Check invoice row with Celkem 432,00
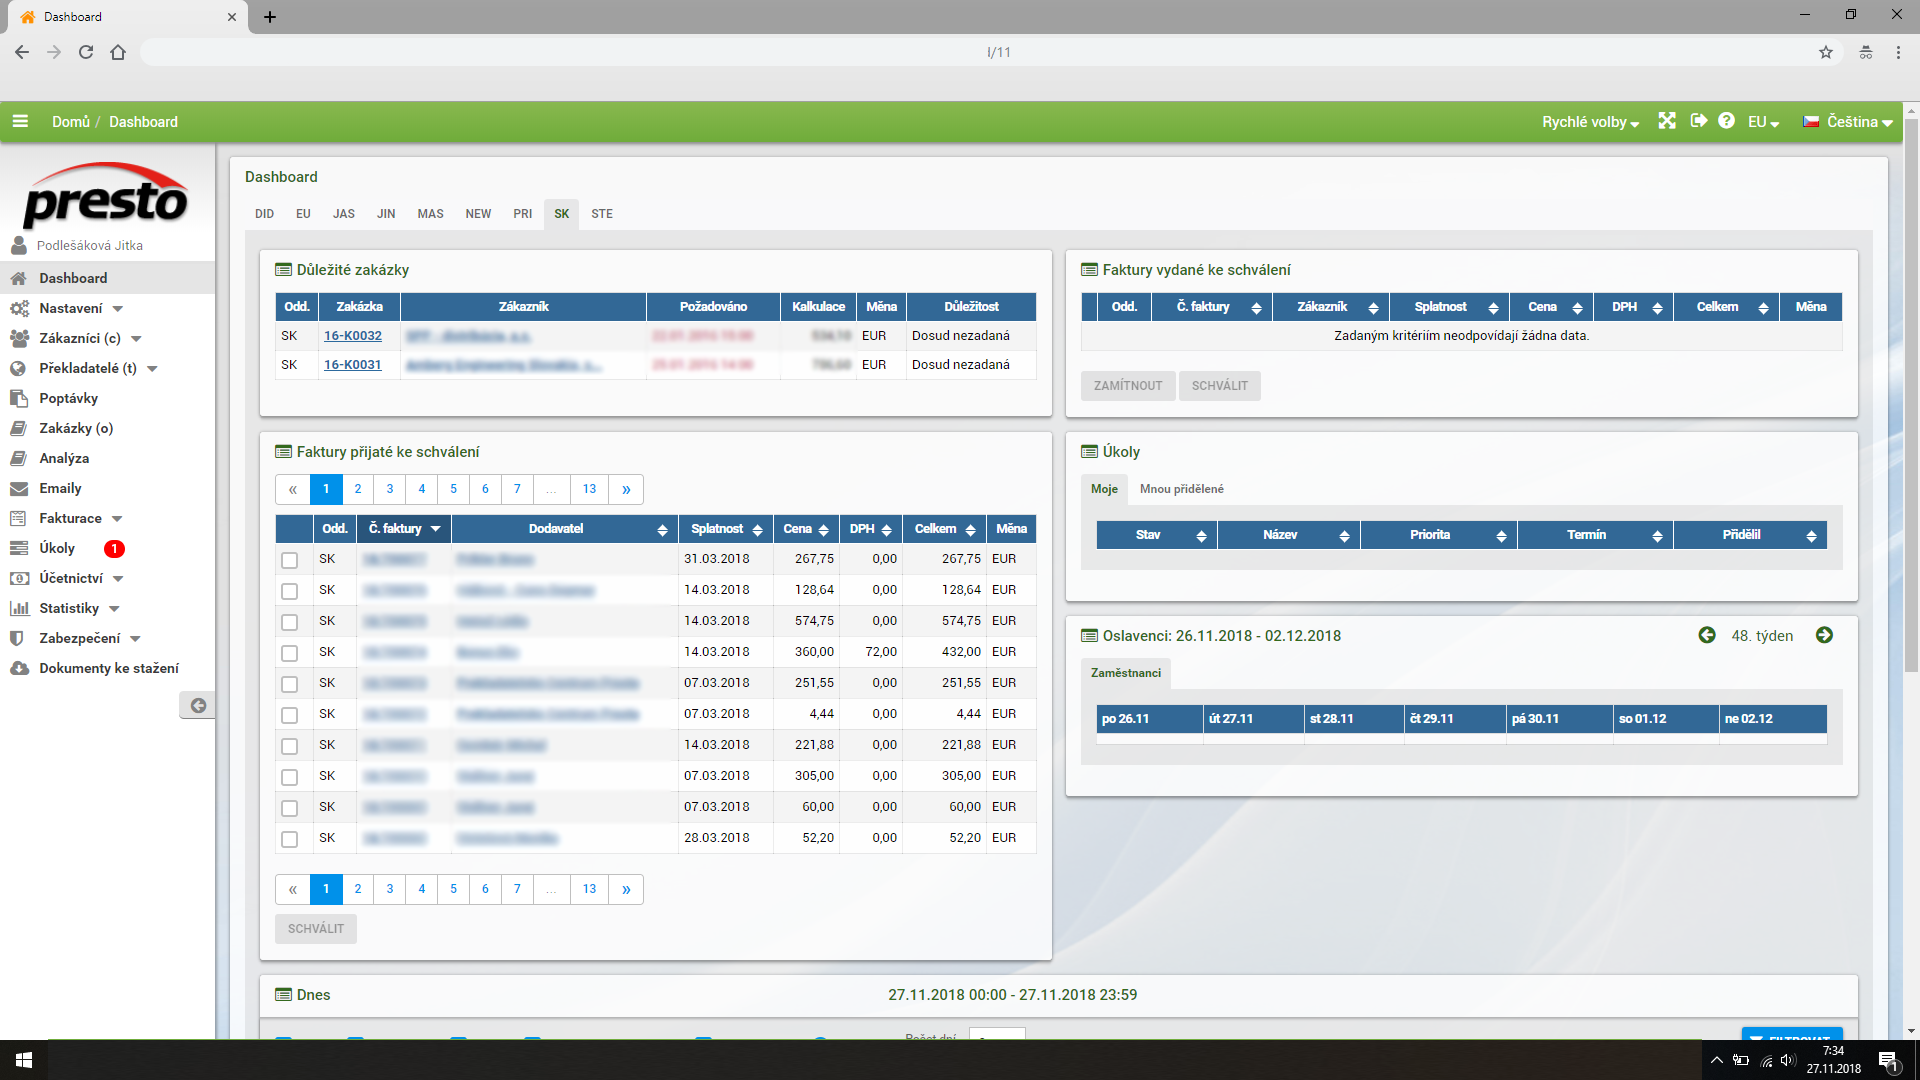1920x1080 pixels. (290, 653)
